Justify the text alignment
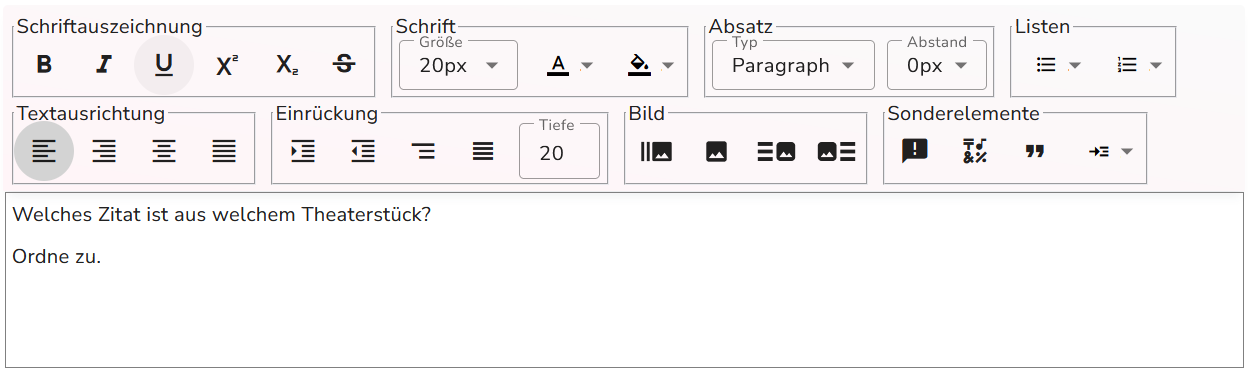This screenshot has height=371, width=1248. tap(224, 152)
